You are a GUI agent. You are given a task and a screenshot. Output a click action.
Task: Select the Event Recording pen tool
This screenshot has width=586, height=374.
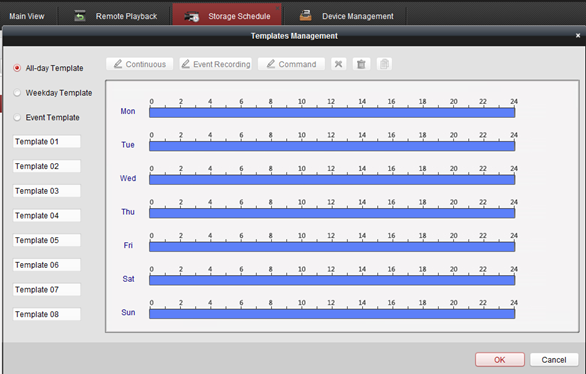click(x=215, y=64)
